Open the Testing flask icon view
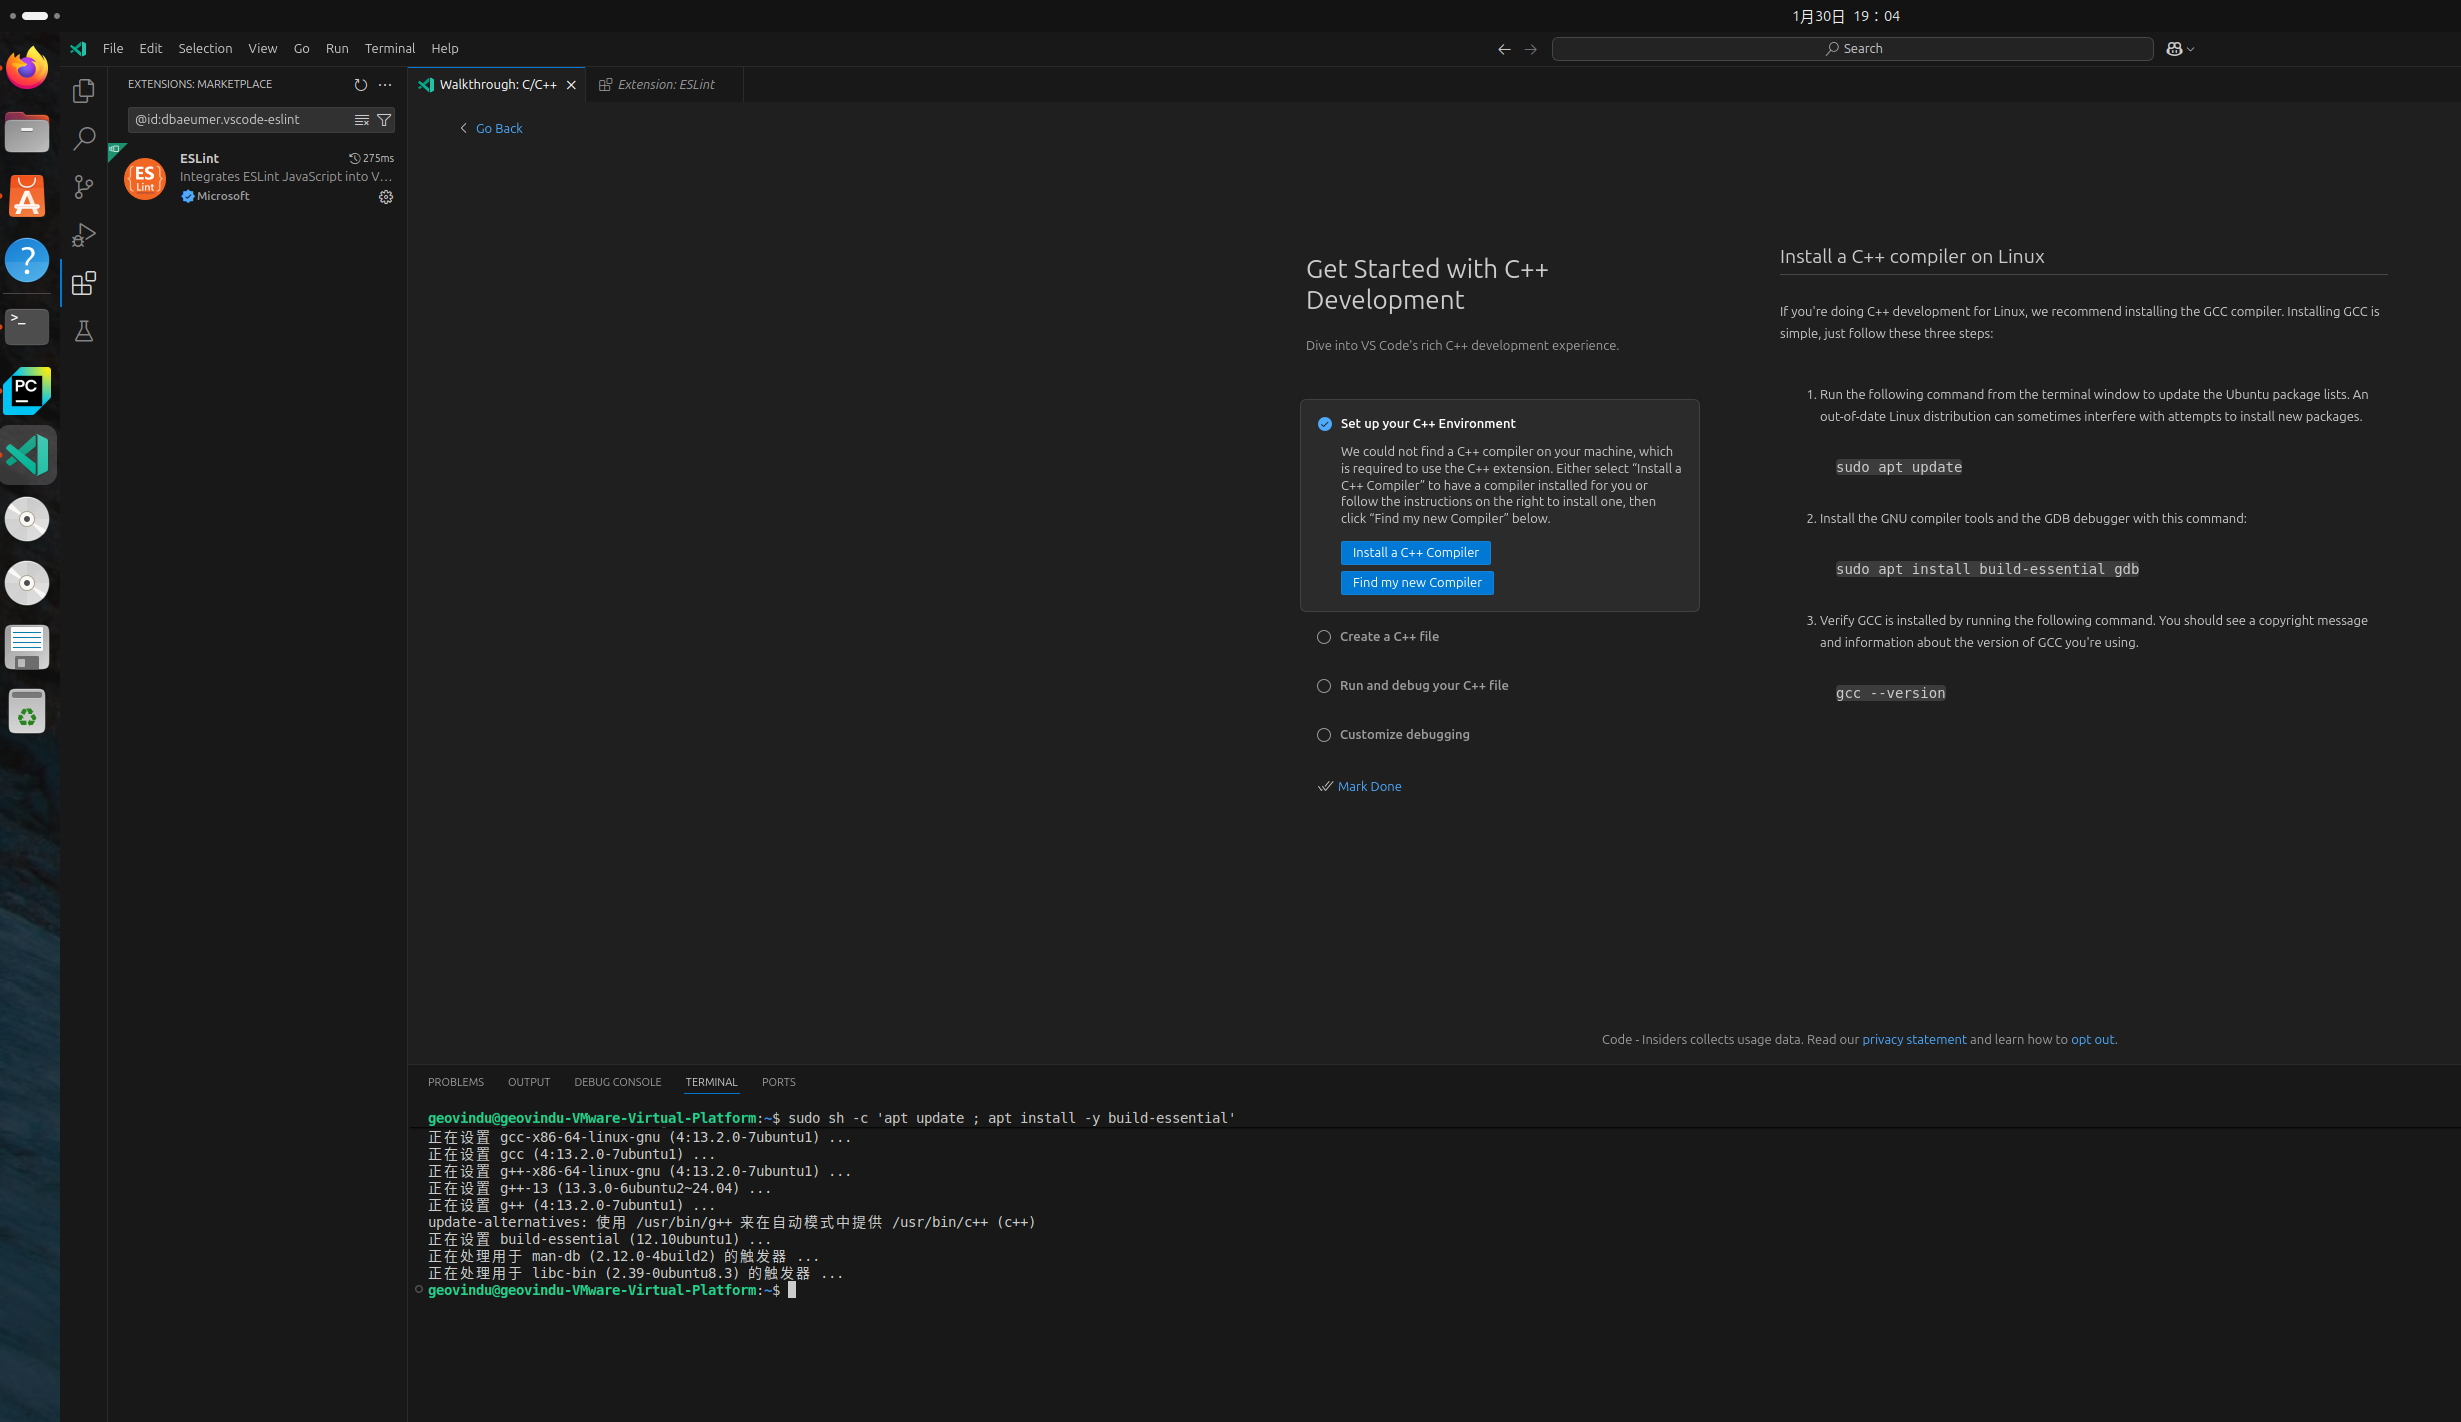Screen dimensions: 2461x1422 (84, 331)
